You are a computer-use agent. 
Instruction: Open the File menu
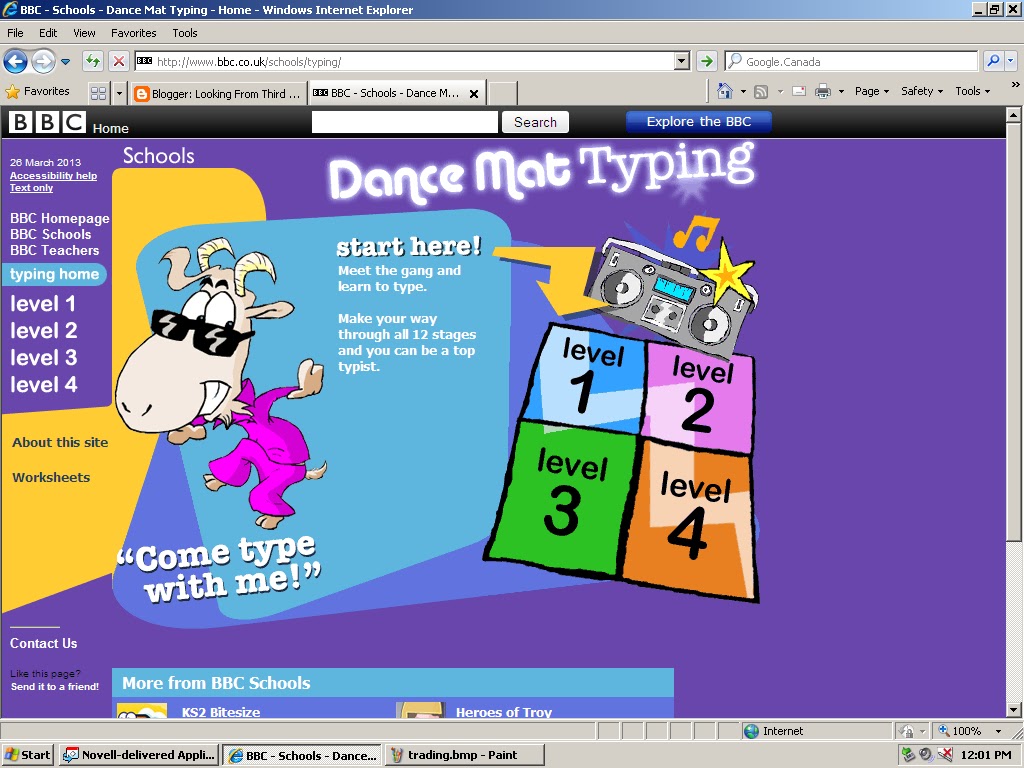click(15, 33)
